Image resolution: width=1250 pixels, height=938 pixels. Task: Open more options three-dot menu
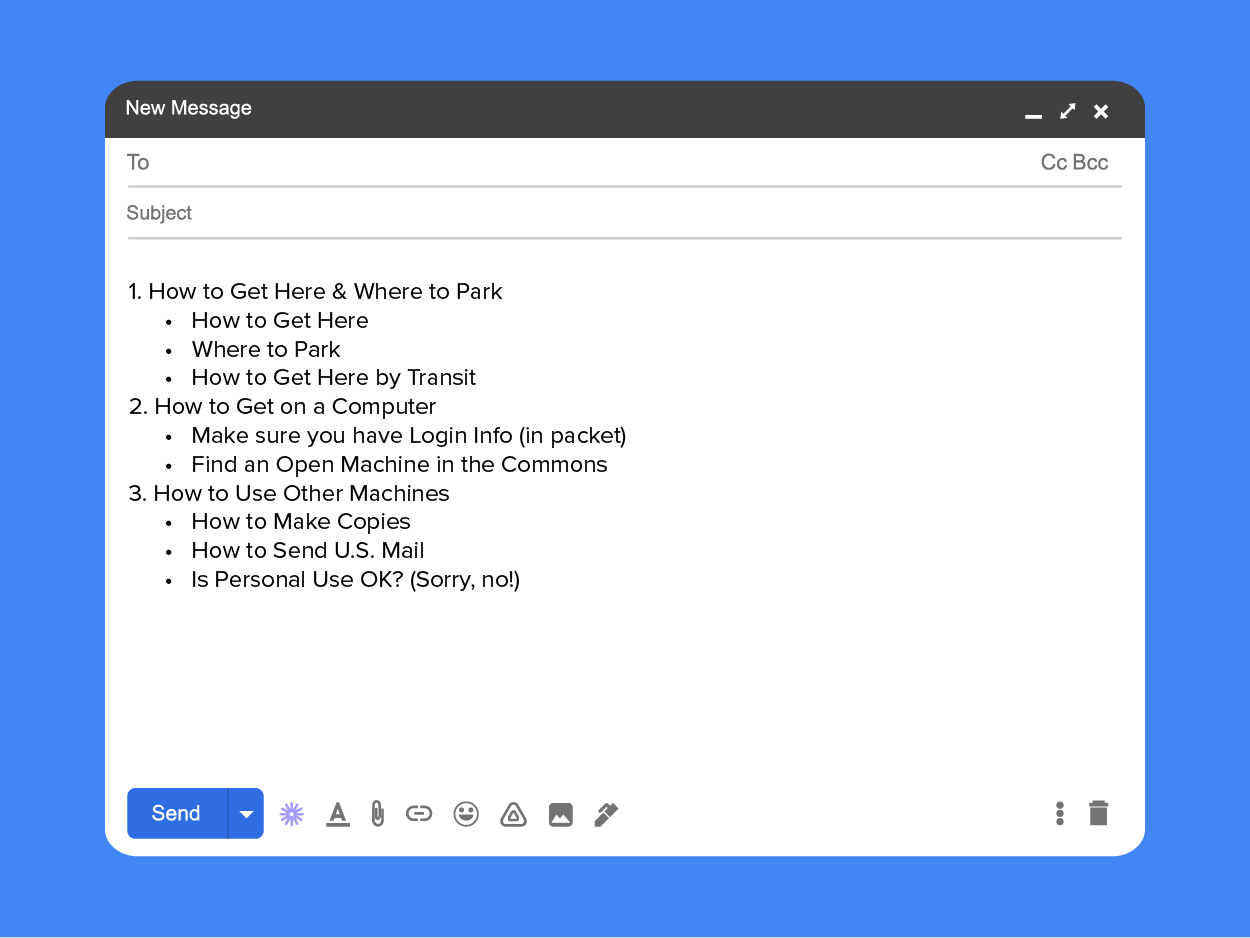pos(1060,813)
